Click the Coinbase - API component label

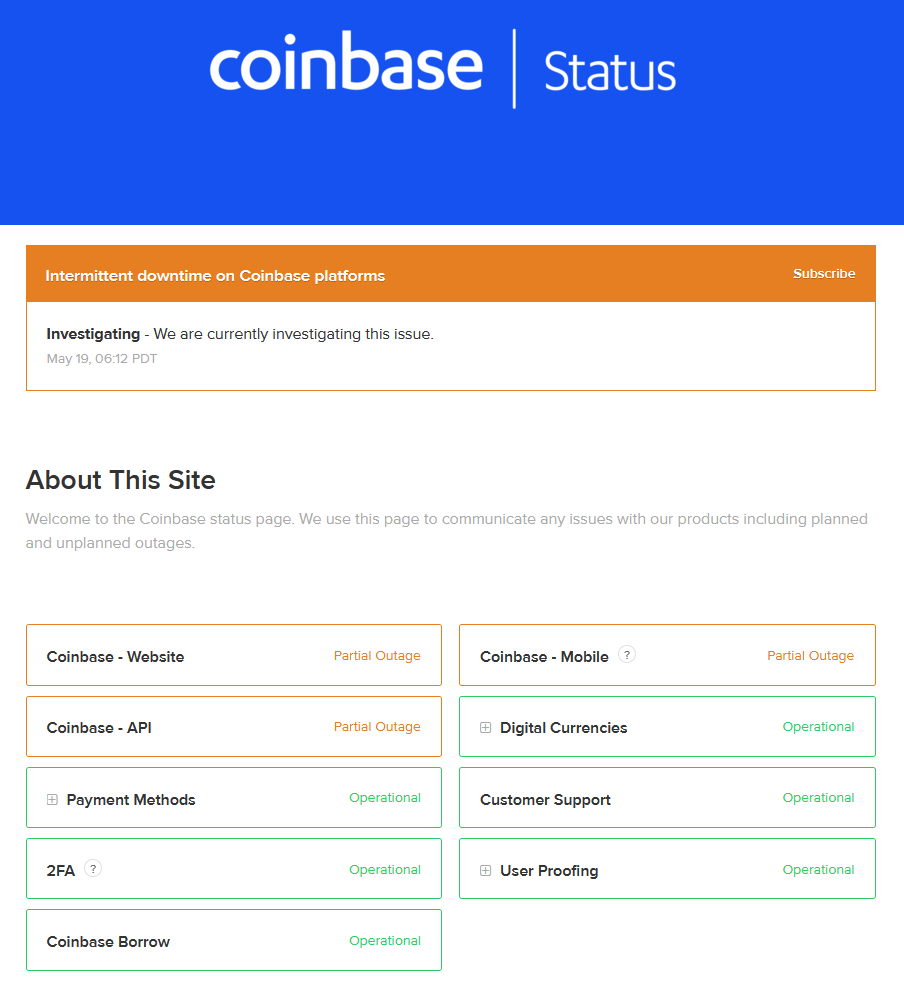coord(99,728)
